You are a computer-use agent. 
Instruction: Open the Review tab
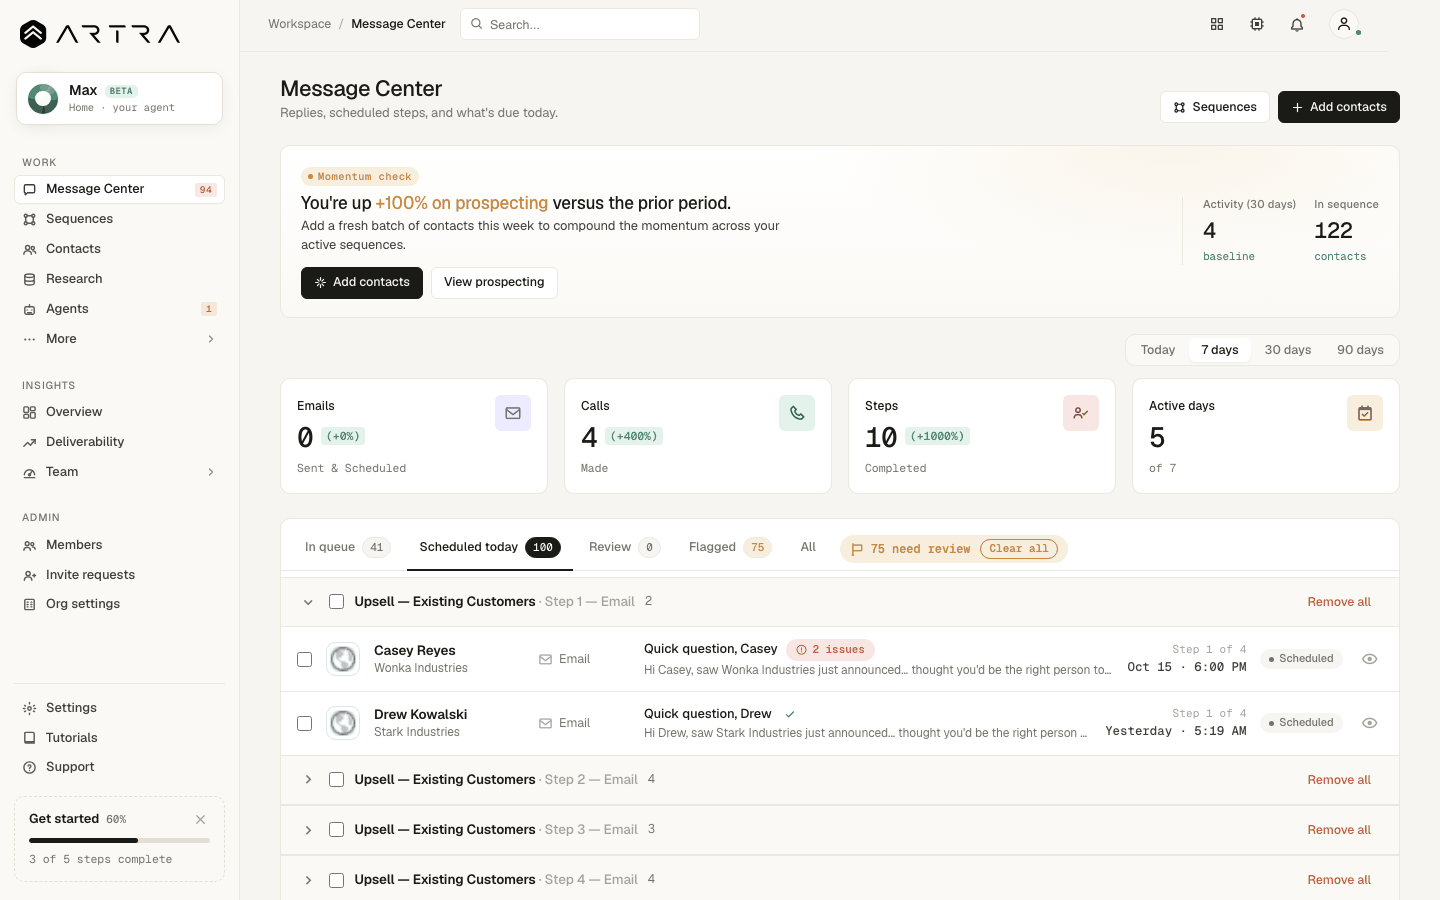click(x=624, y=547)
